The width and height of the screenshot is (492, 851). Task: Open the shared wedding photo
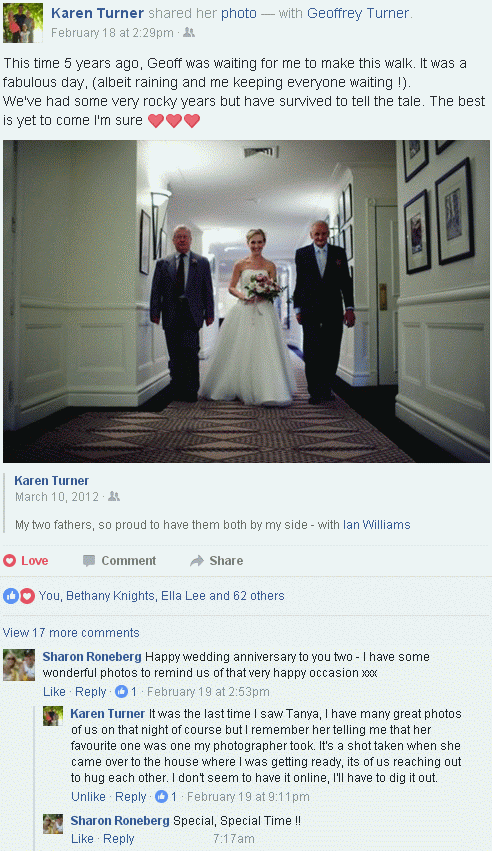point(246,301)
